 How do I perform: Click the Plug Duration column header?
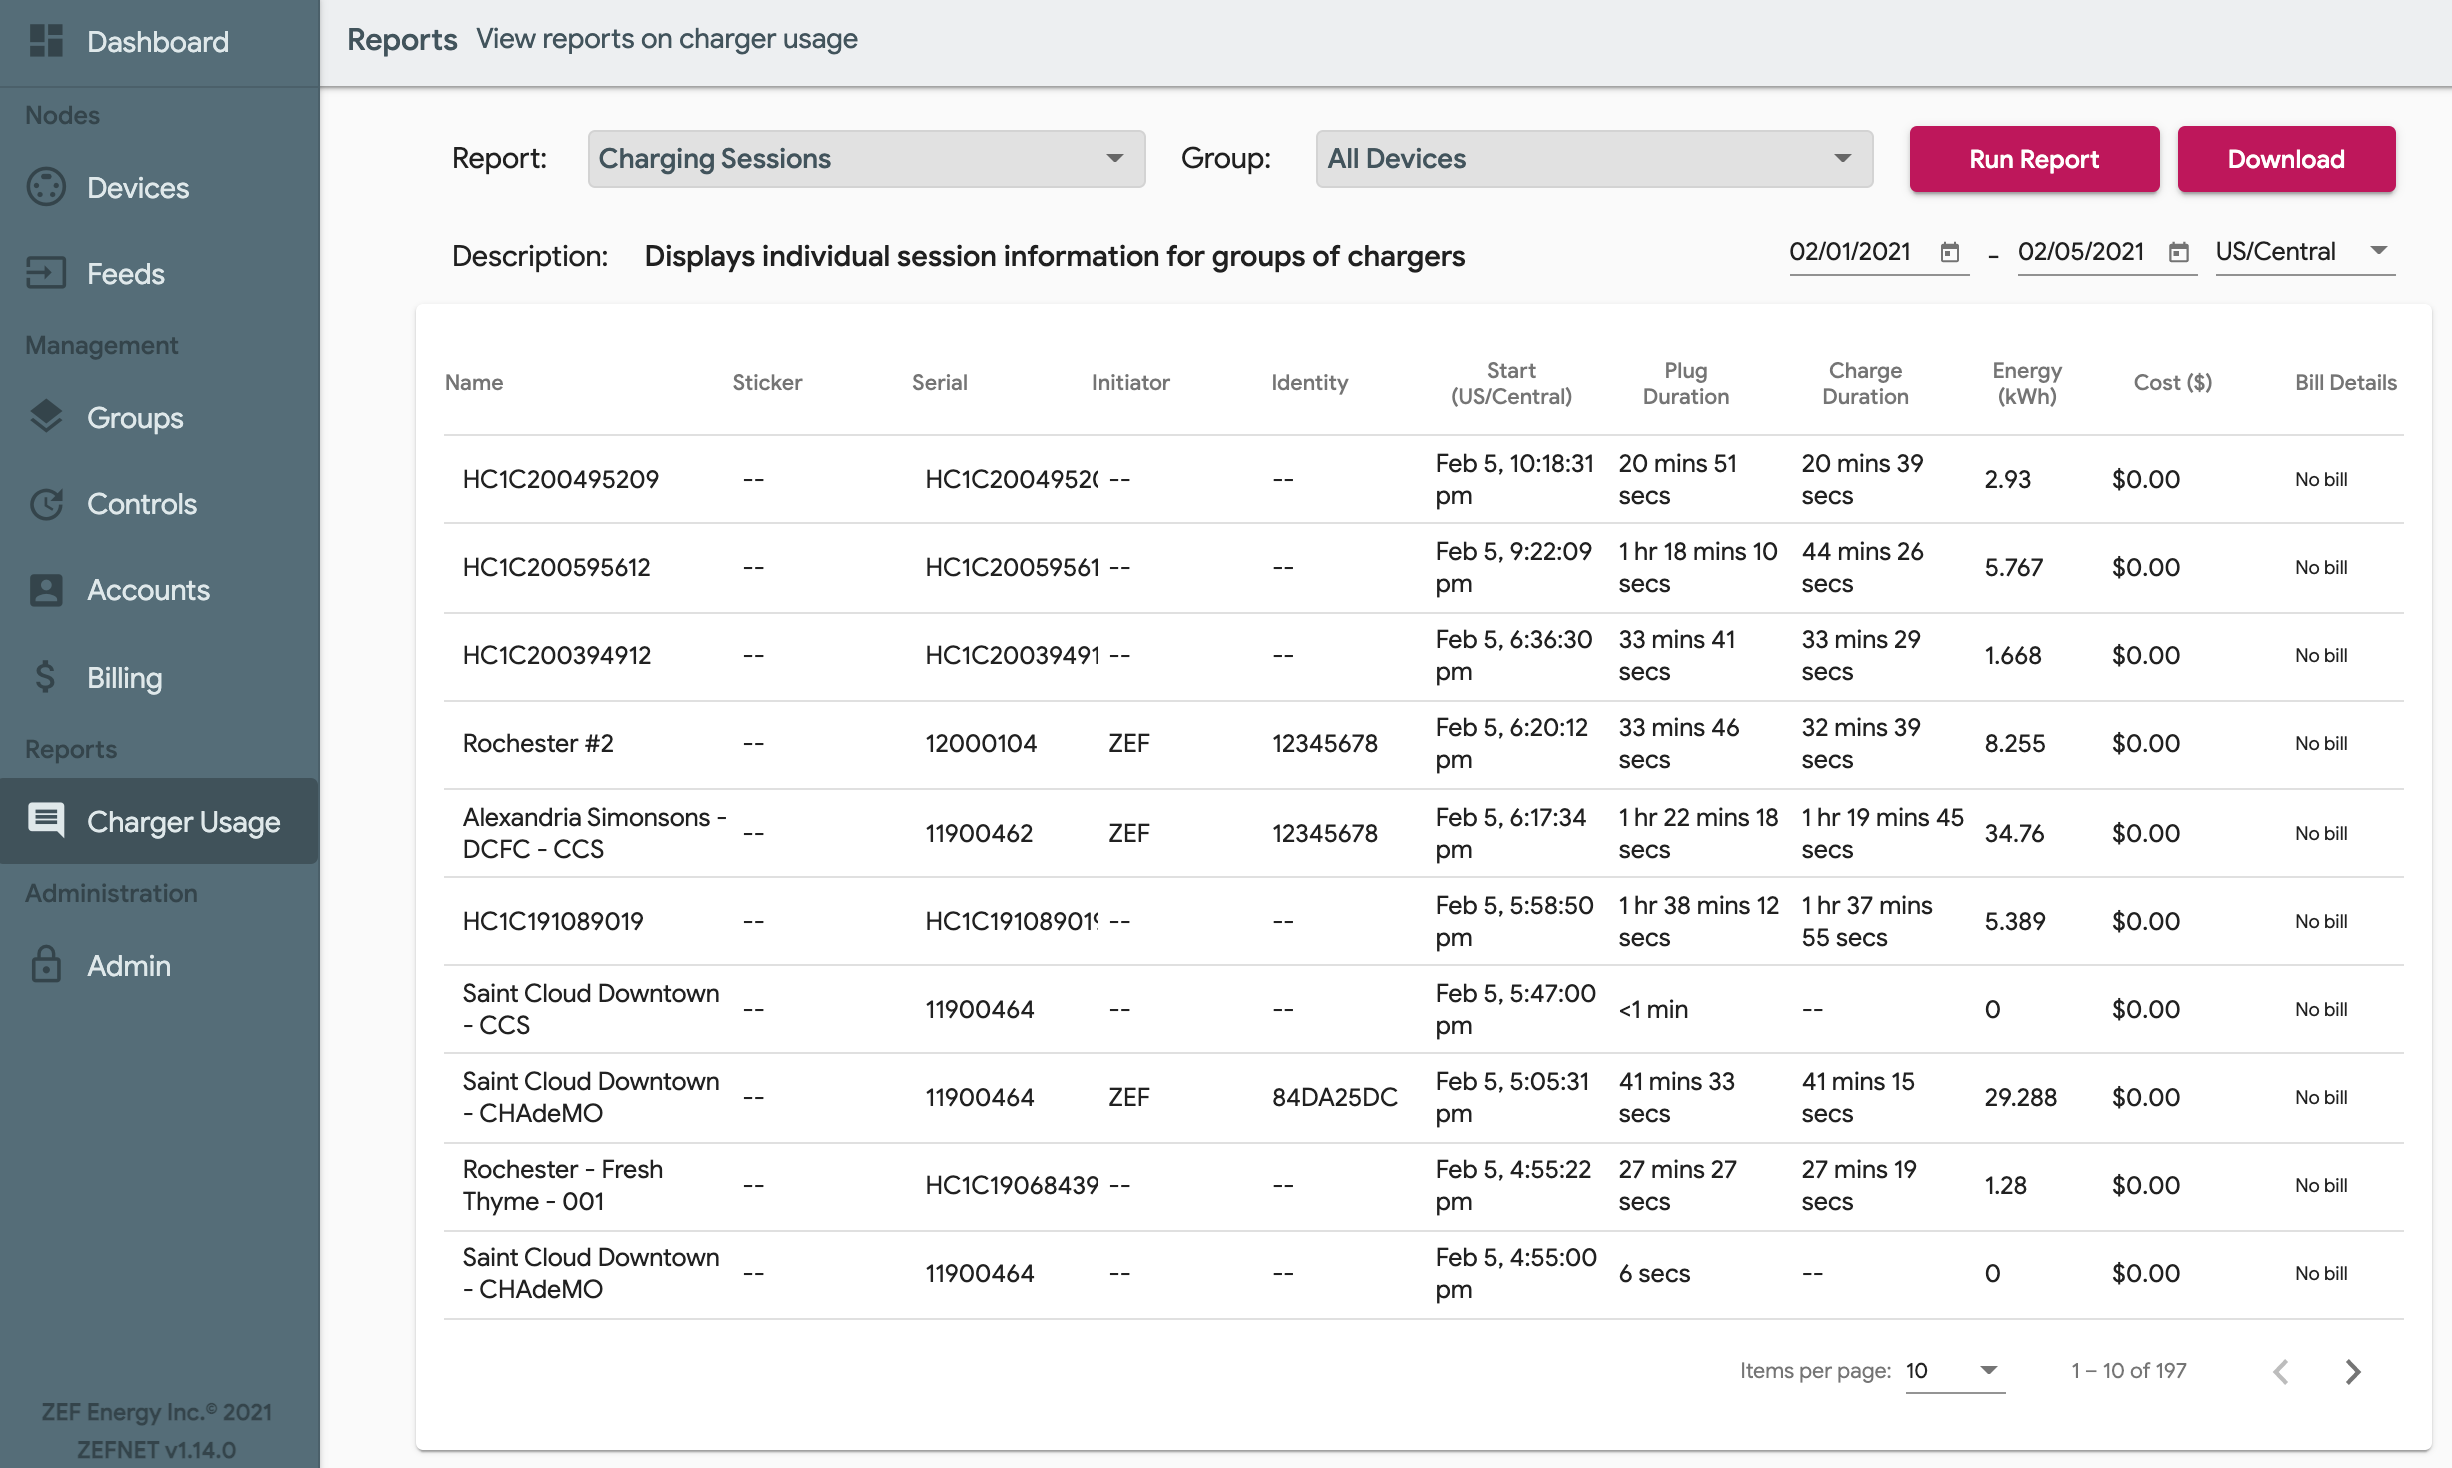click(1686, 383)
